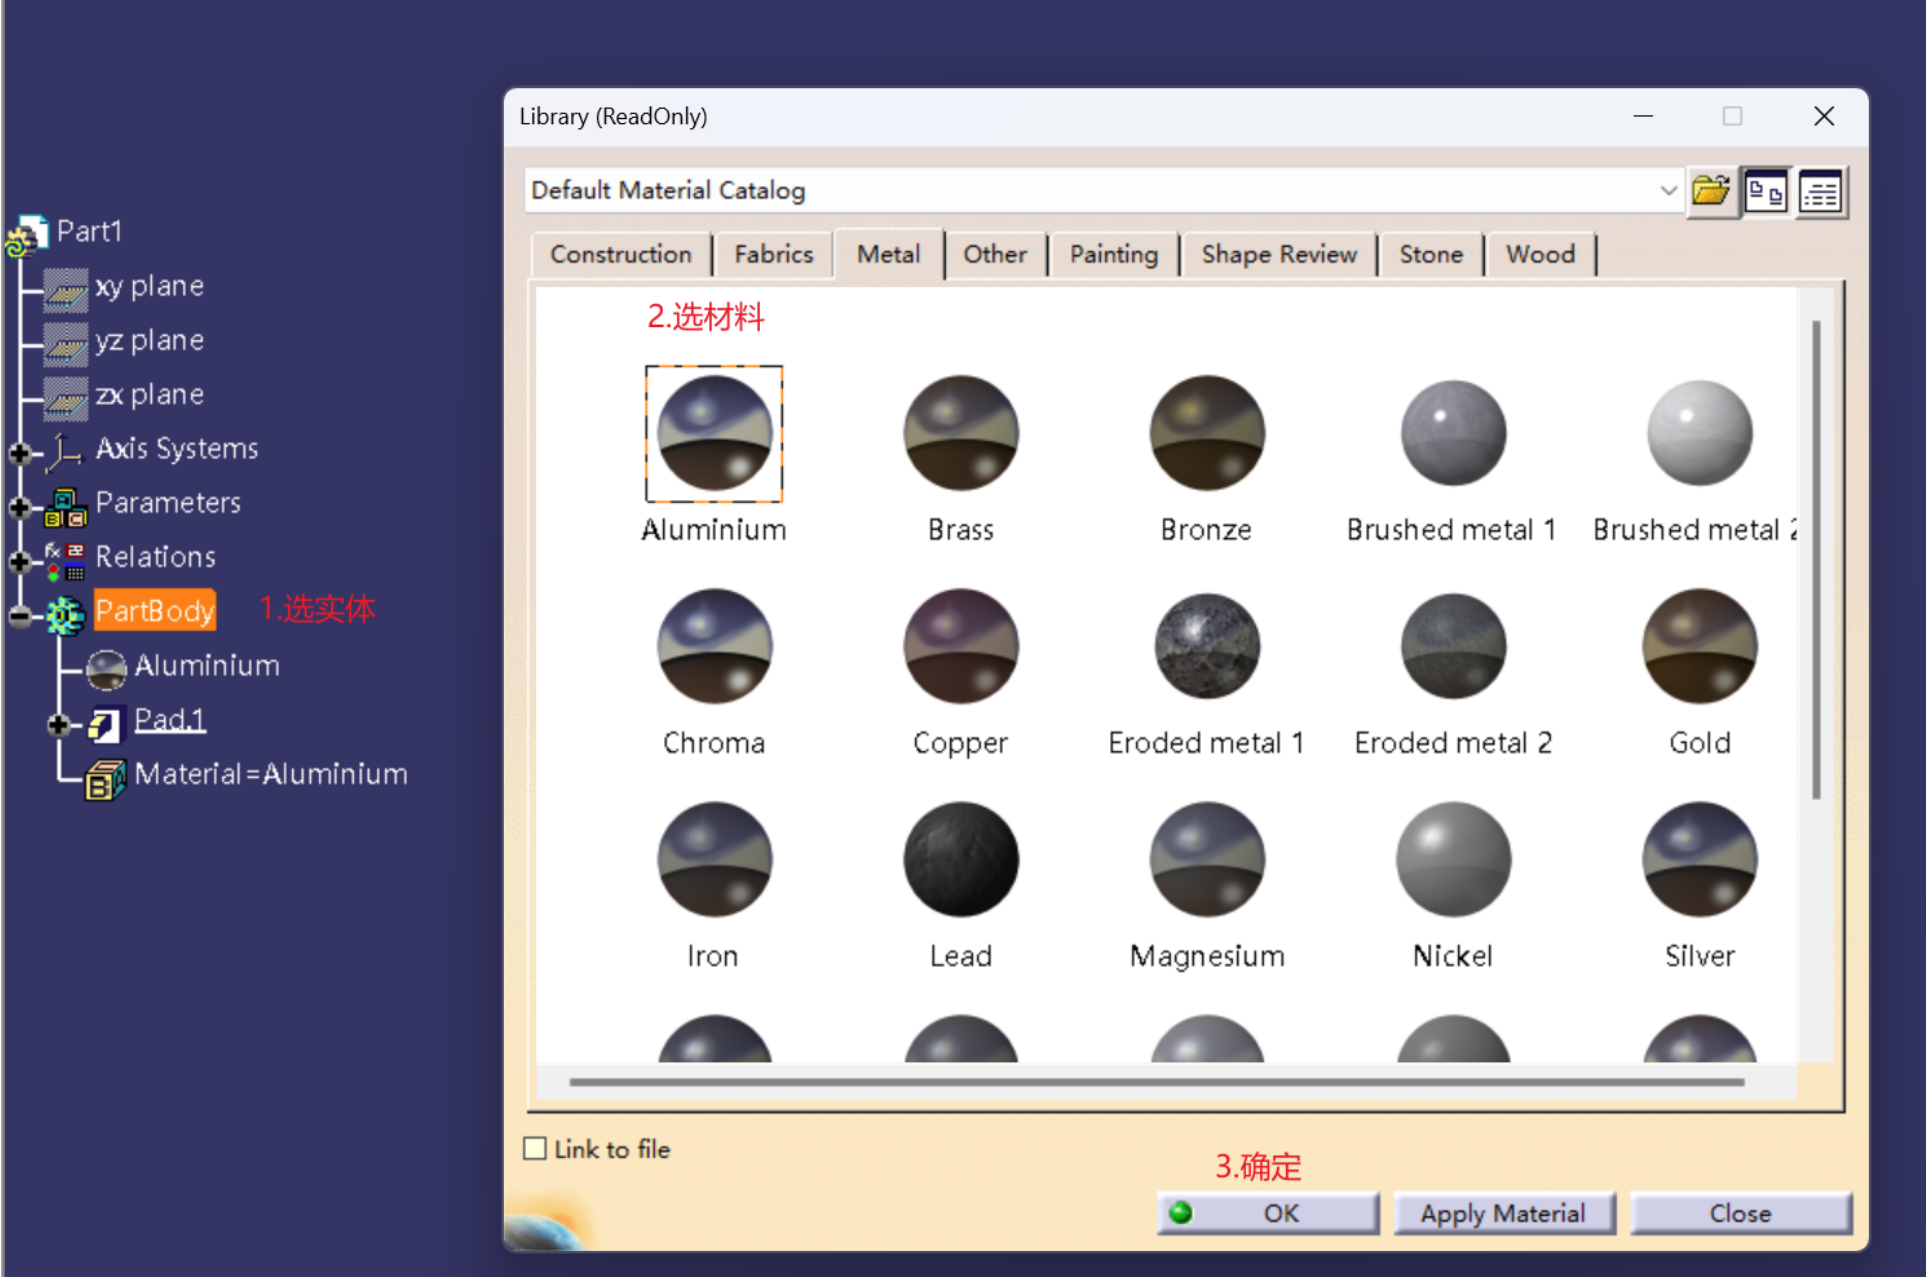
Task: Pick the Lead material sphere
Action: (x=960, y=859)
